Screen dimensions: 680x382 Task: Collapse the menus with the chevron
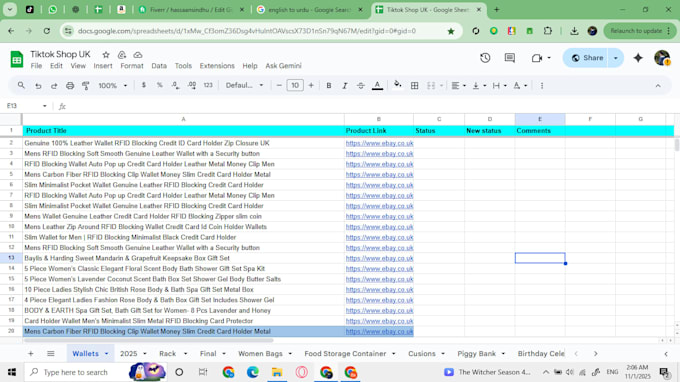(x=658, y=86)
